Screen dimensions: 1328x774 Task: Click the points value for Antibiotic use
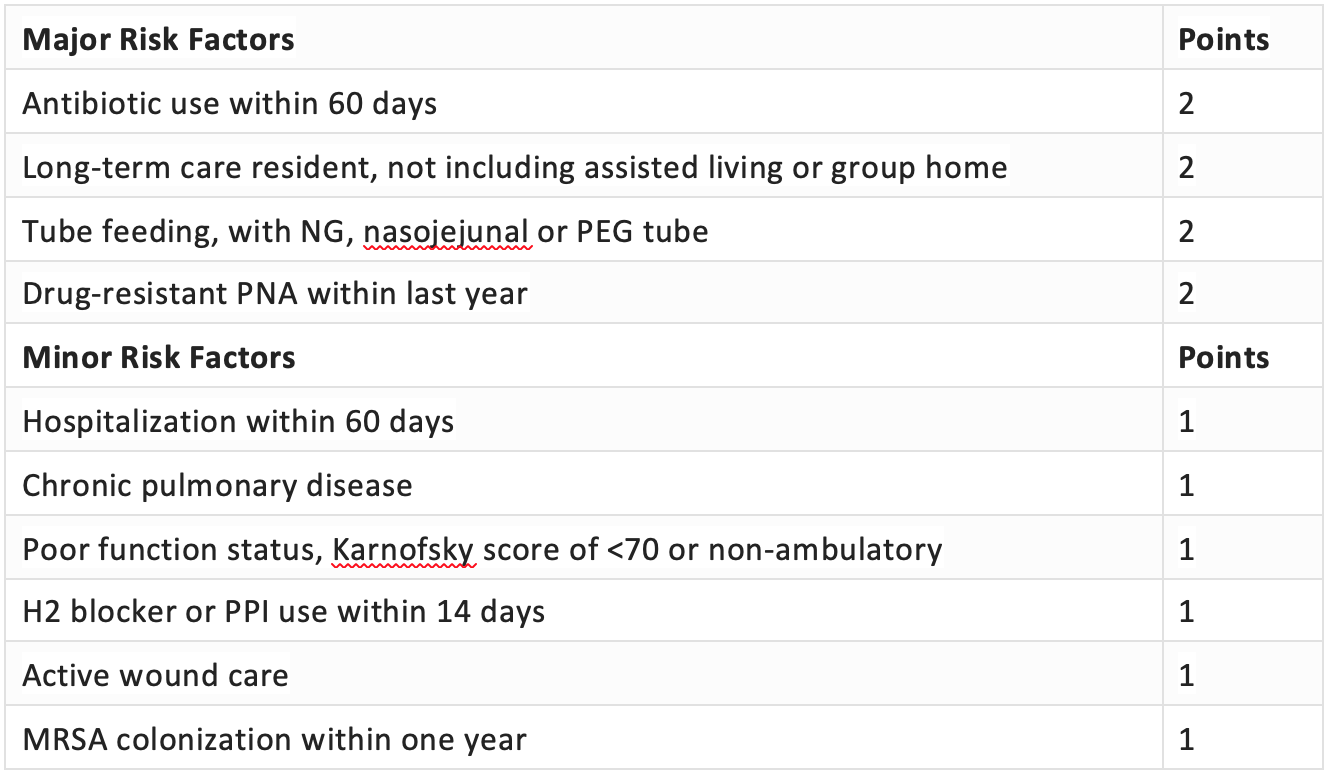pyautogui.click(x=1187, y=103)
